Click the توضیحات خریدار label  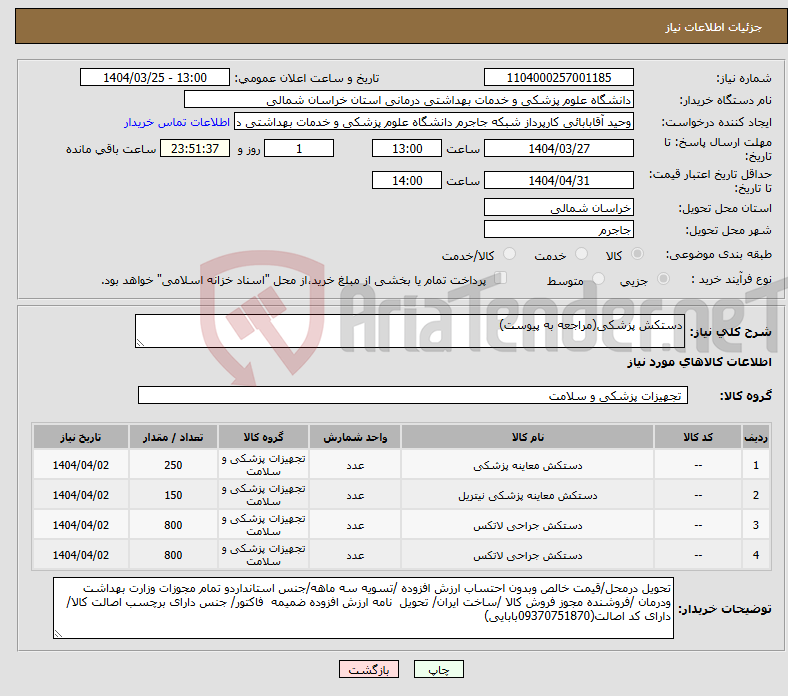click(725, 609)
